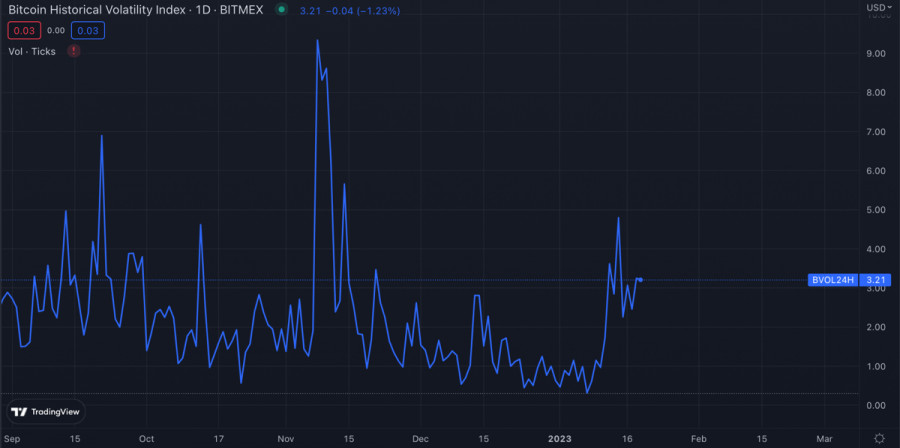Expand the USD currency dropdown
Viewport: 900px width, 448px height.
coord(876,8)
